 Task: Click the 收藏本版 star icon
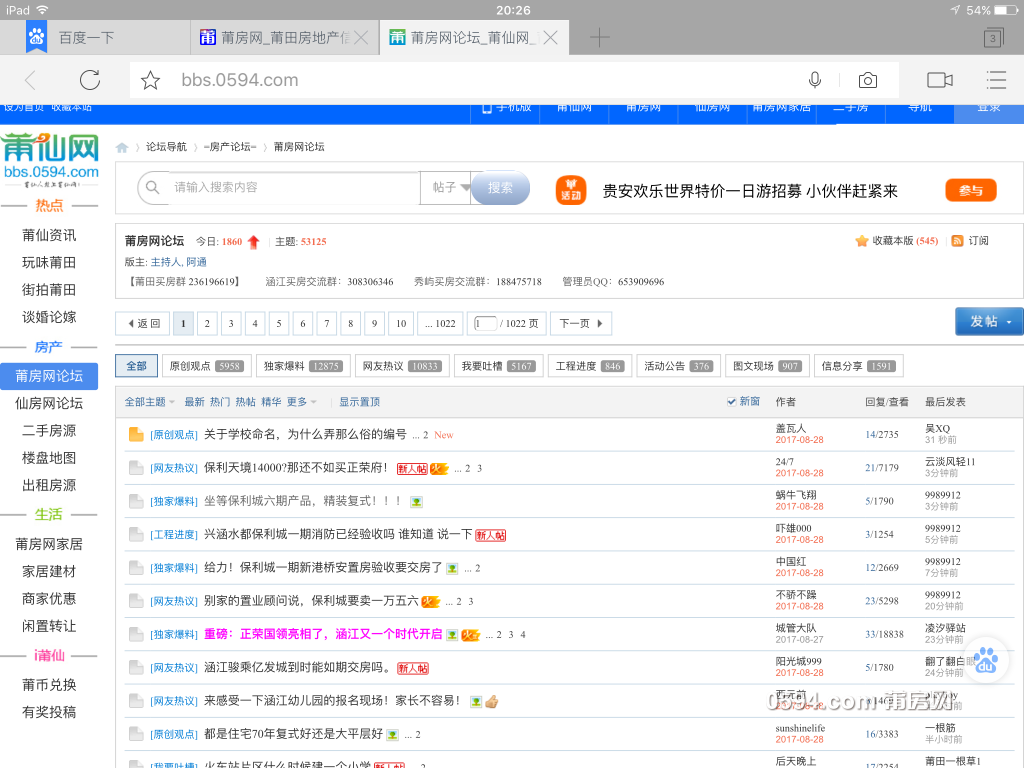pos(861,241)
